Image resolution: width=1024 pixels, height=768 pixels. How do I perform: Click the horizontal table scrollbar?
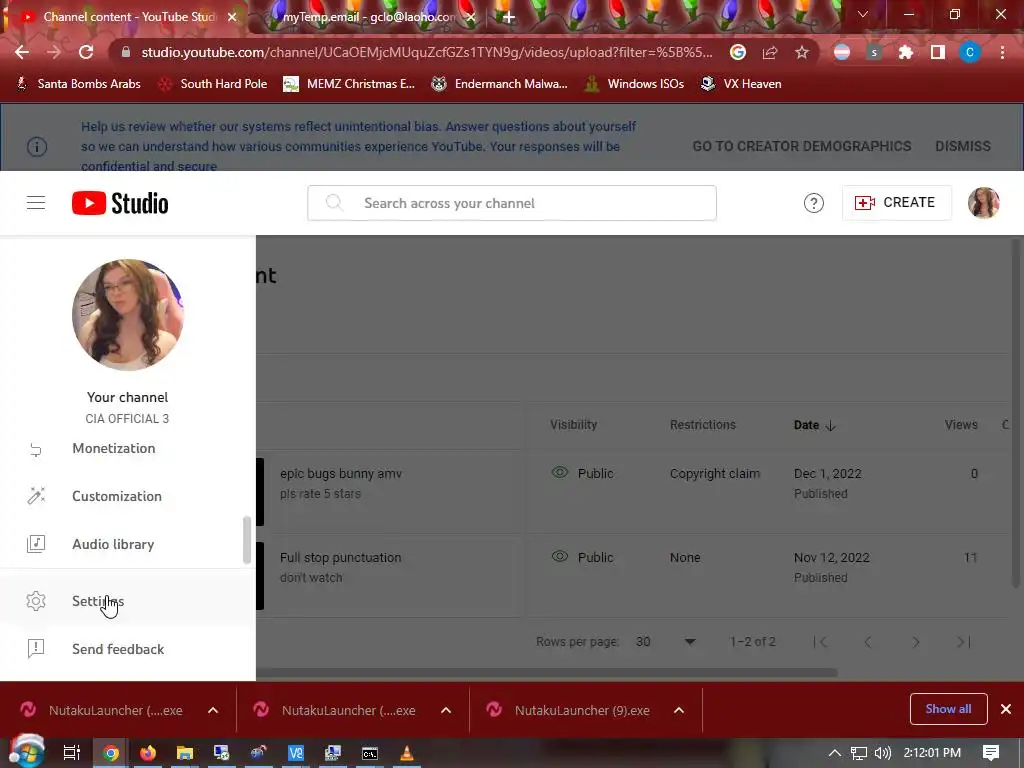(546, 672)
